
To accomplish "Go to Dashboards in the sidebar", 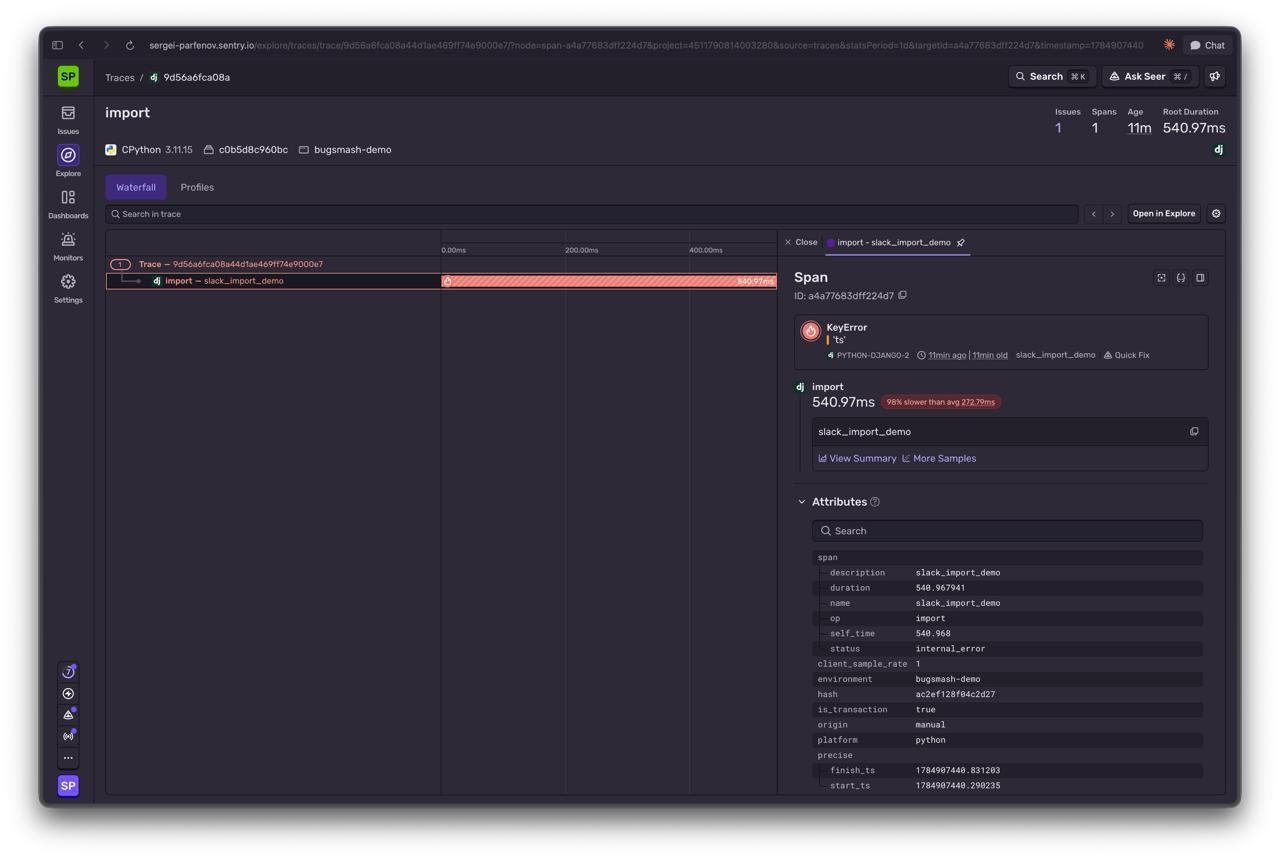I will click(68, 203).
